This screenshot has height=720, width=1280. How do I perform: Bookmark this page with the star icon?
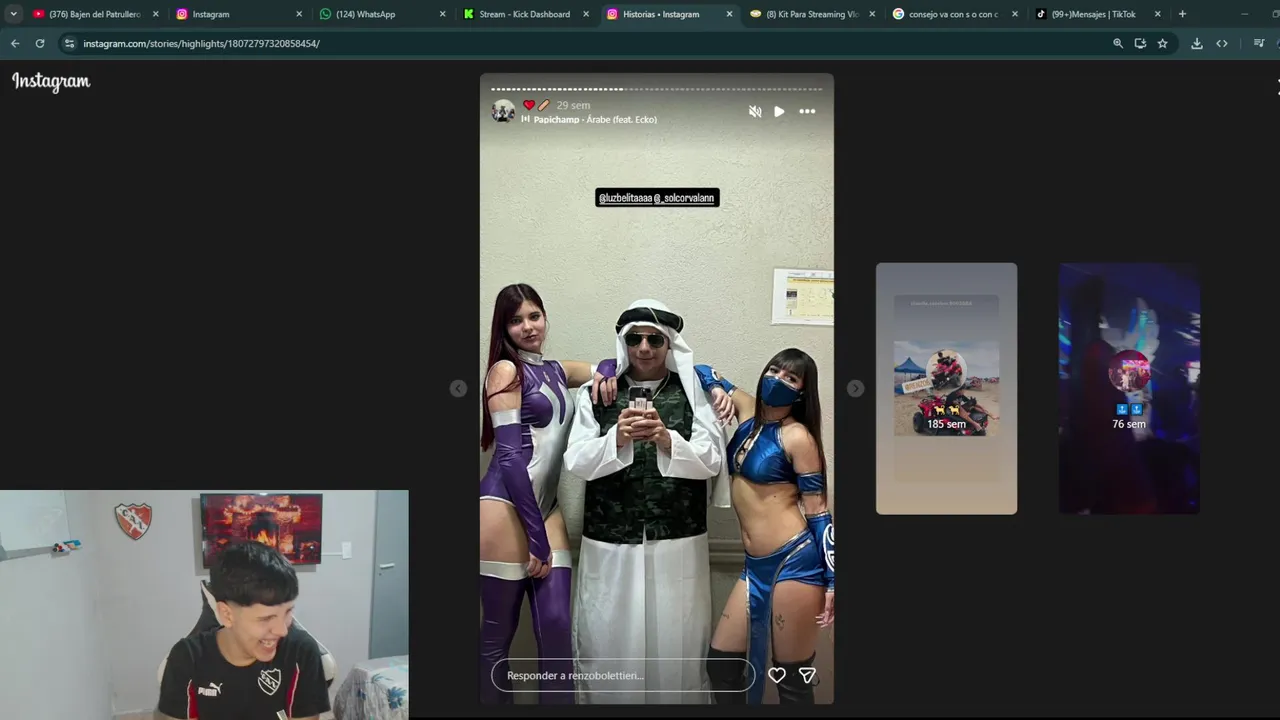coord(1162,43)
